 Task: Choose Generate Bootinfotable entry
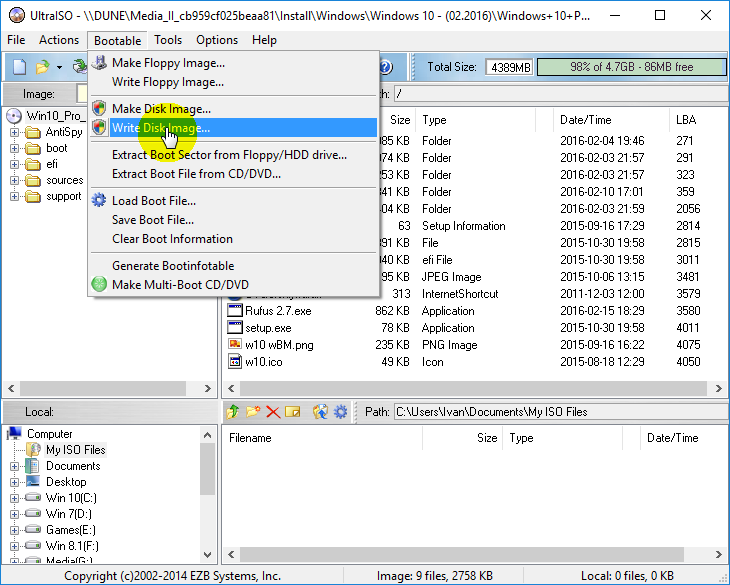(x=234, y=266)
